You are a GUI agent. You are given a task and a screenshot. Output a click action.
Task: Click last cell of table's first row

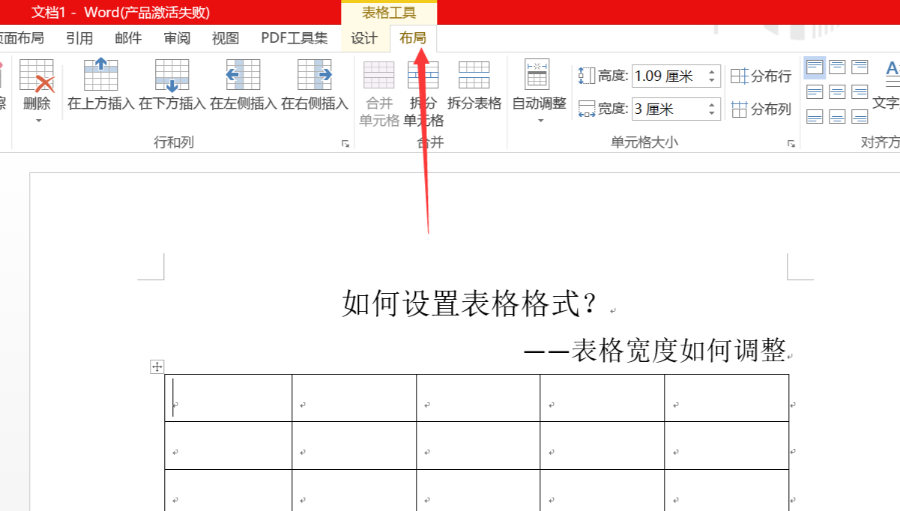[727, 398]
